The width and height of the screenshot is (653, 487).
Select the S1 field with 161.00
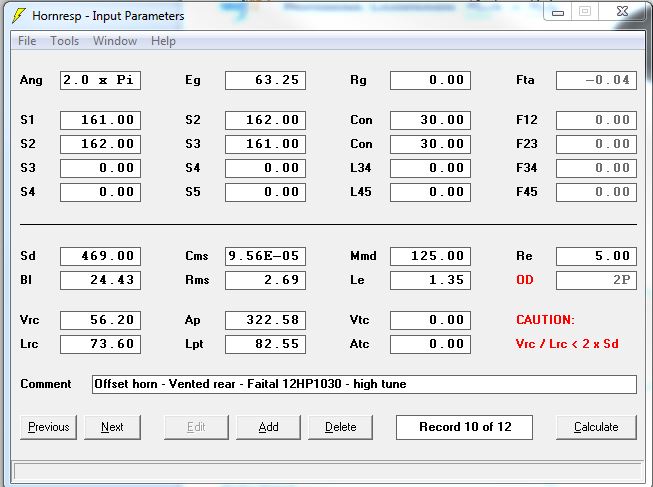tap(100, 120)
